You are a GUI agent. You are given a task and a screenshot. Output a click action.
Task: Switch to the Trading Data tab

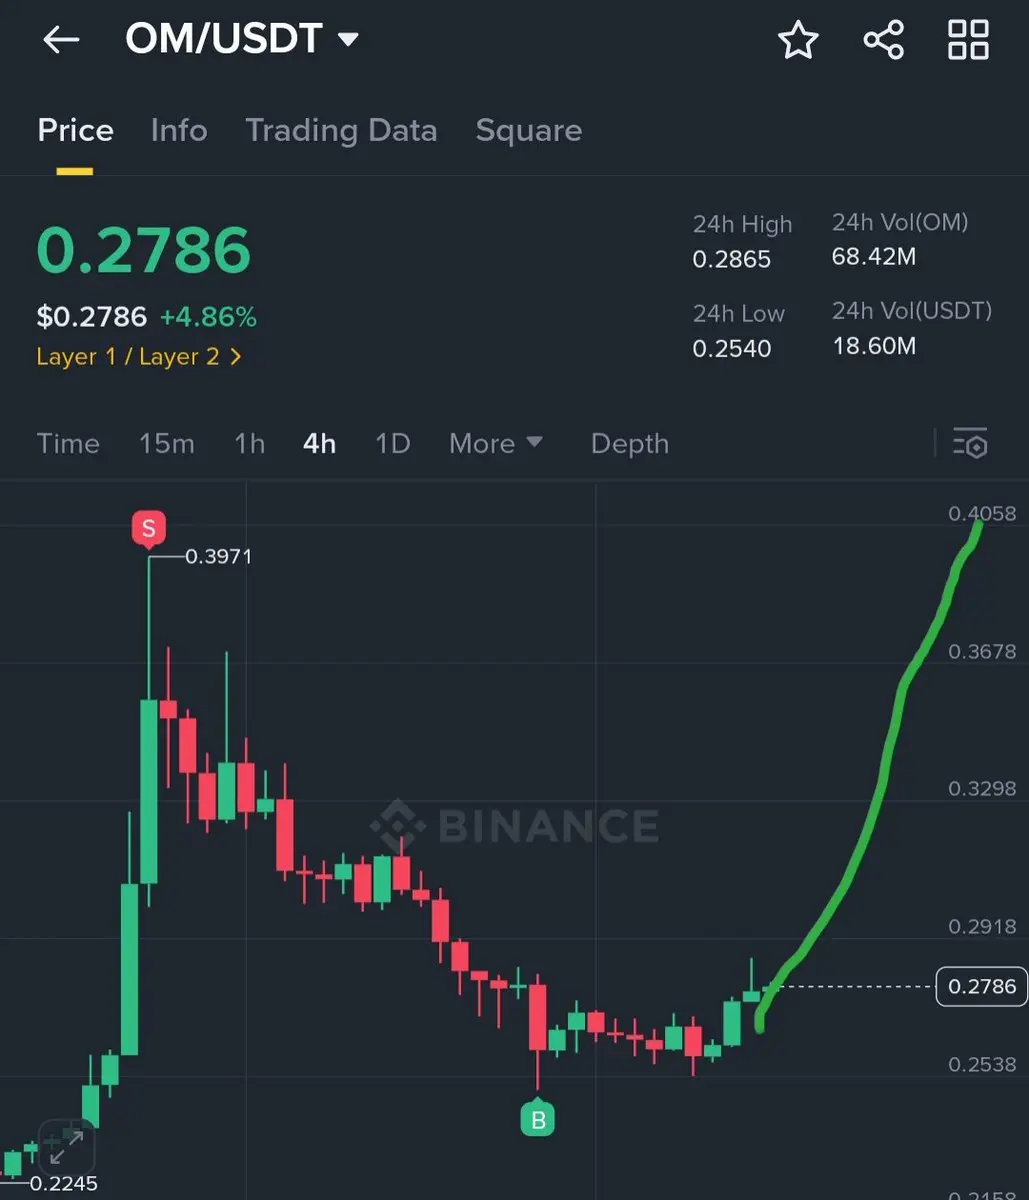341,130
